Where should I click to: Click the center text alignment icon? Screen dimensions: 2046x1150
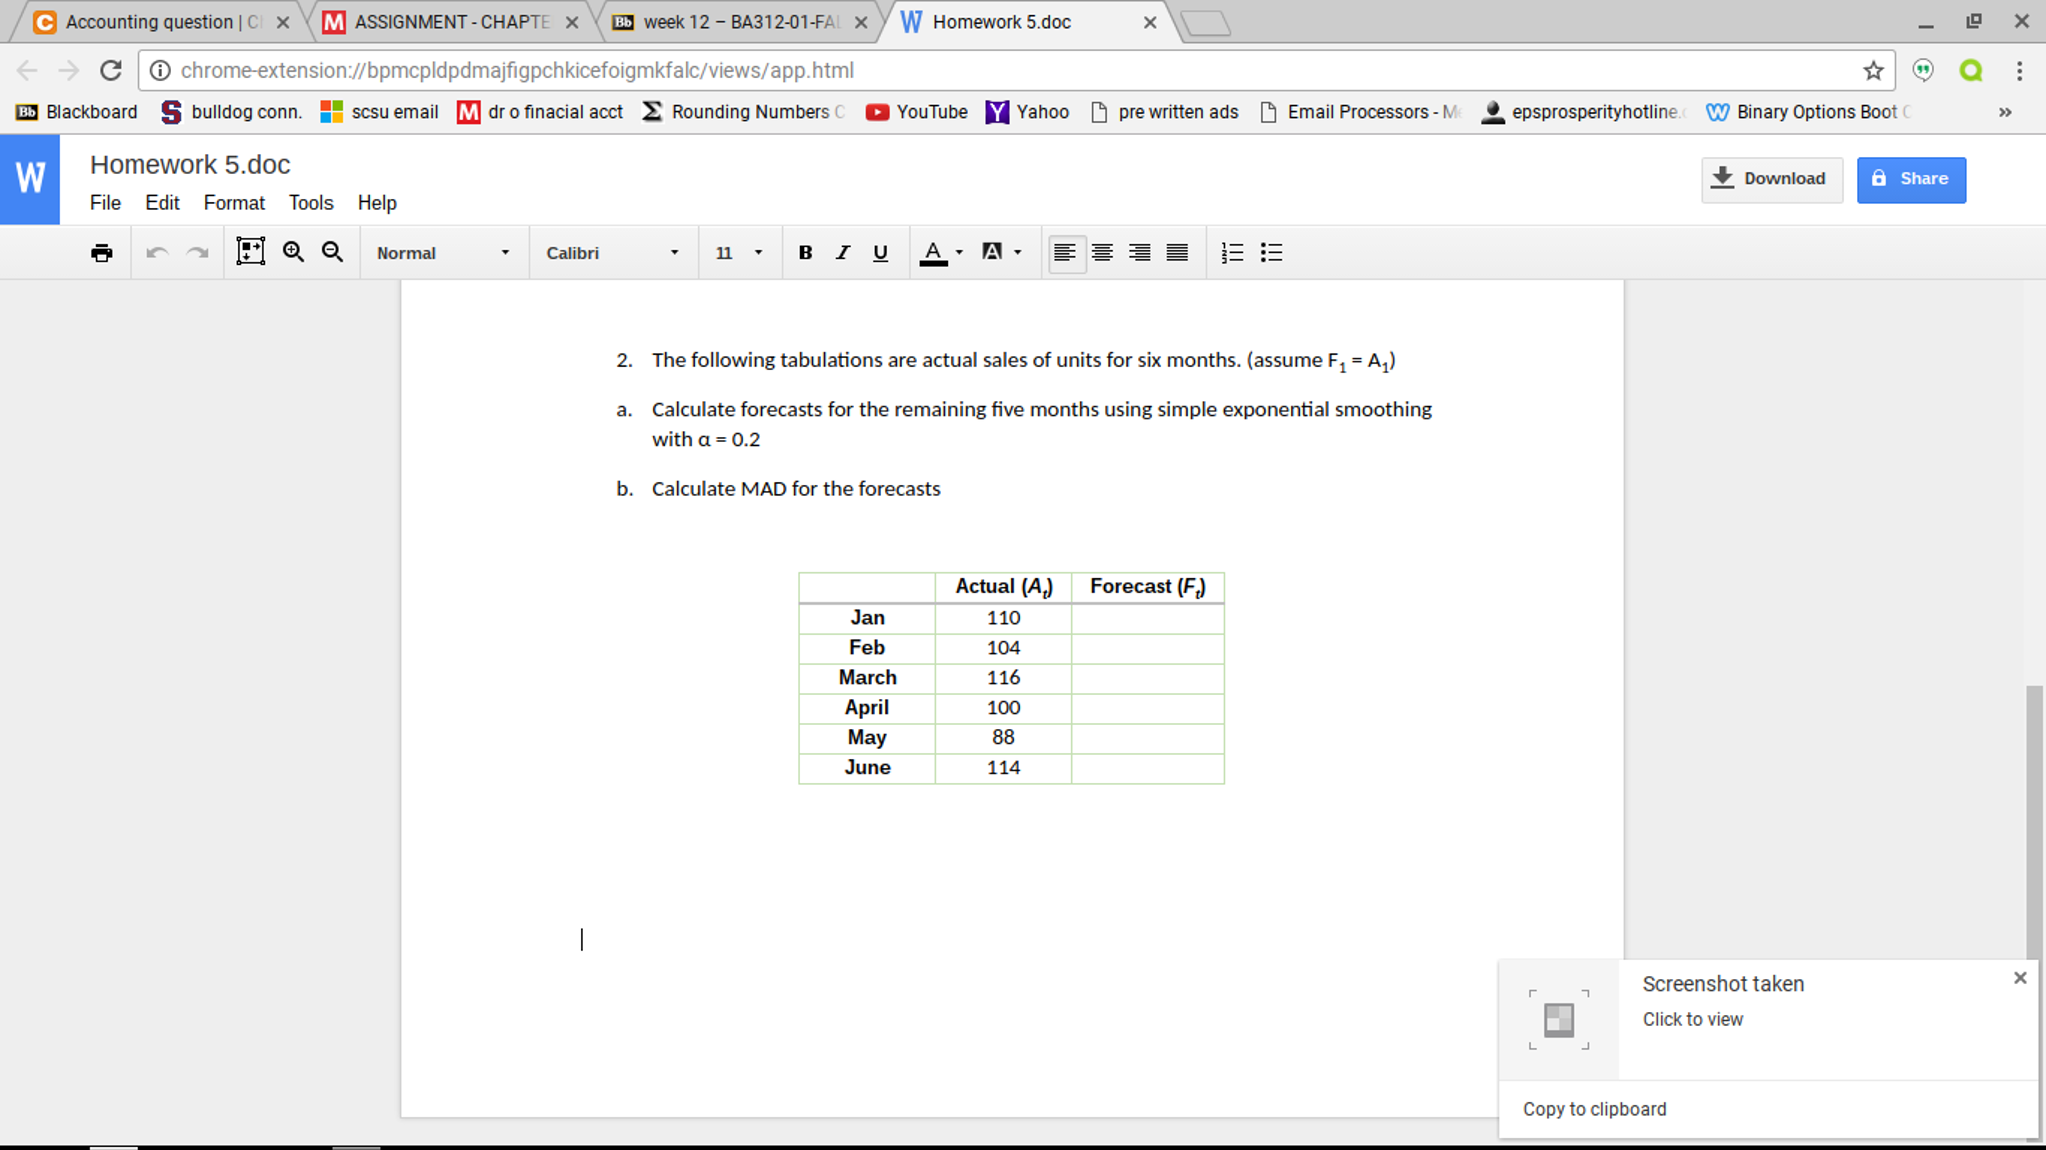(1100, 252)
